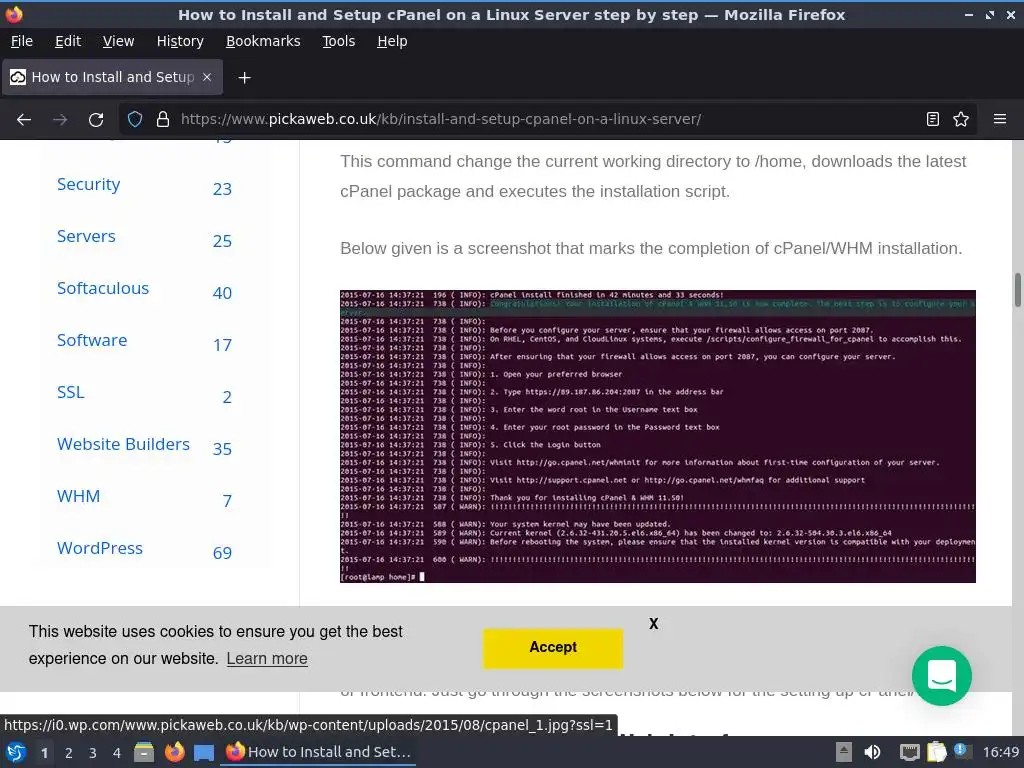The width and height of the screenshot is (1024, 768).
Task: Reload the current page
Action: click(x=96, y=120)
